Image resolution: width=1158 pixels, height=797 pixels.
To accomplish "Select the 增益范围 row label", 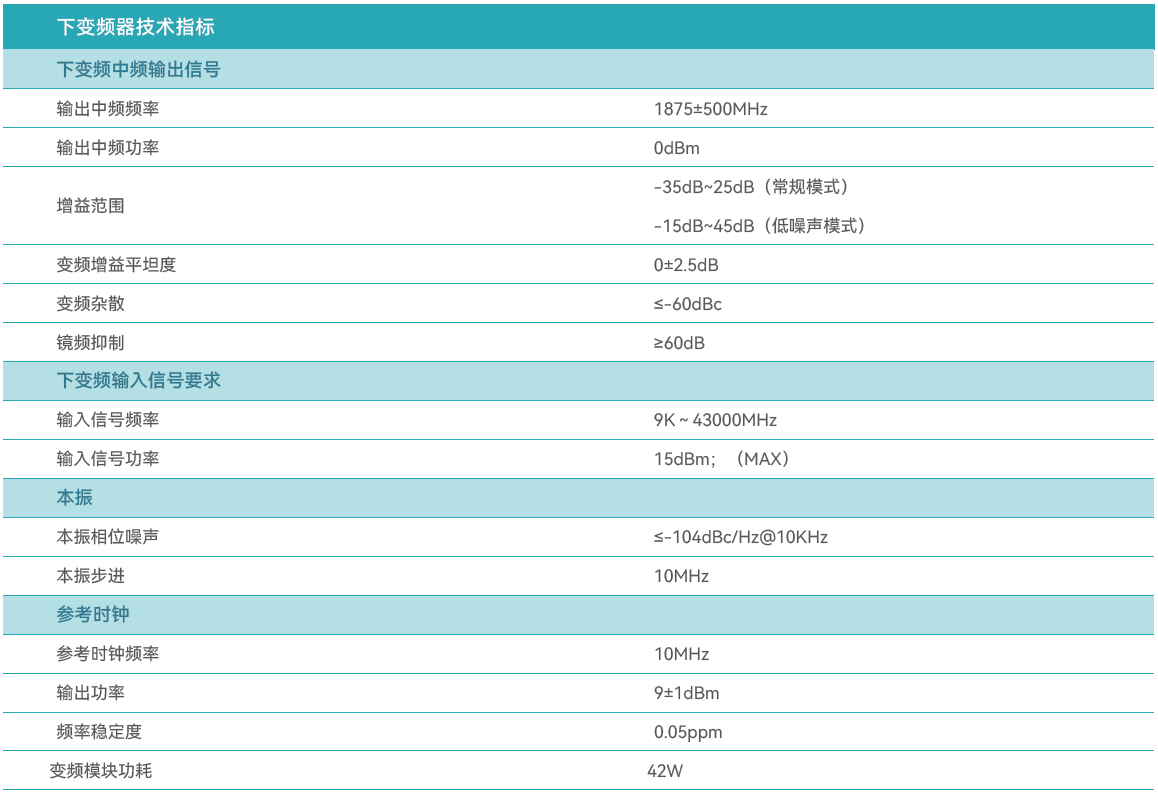I will [x=91, y=206].
